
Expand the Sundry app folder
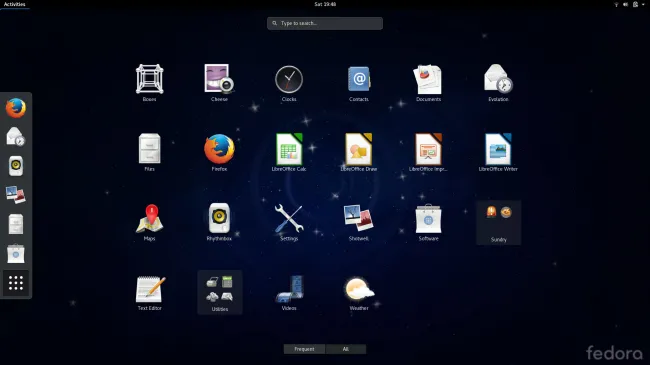click(x=498, y=222)
